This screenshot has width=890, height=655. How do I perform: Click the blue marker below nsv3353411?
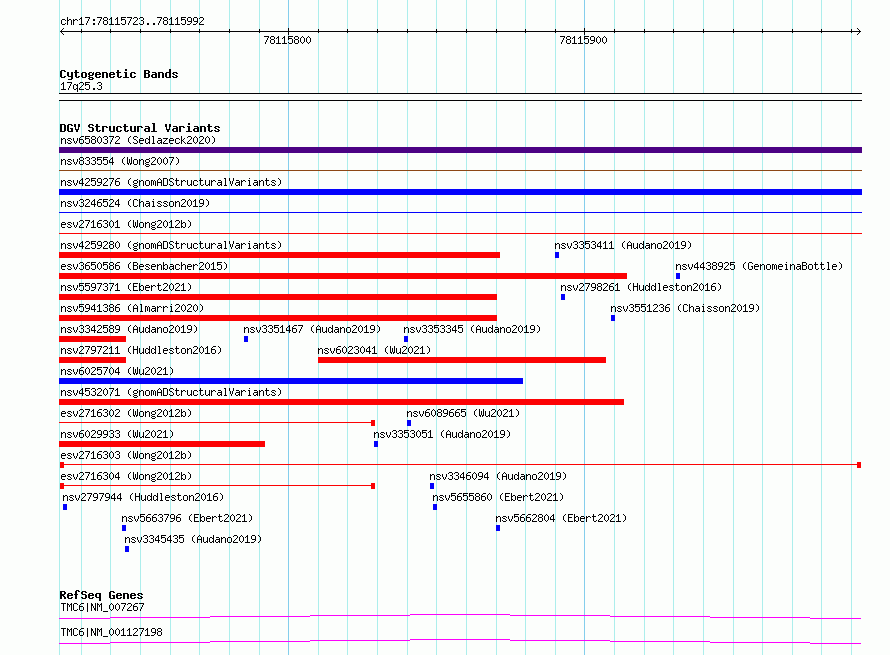pos(557,255)
